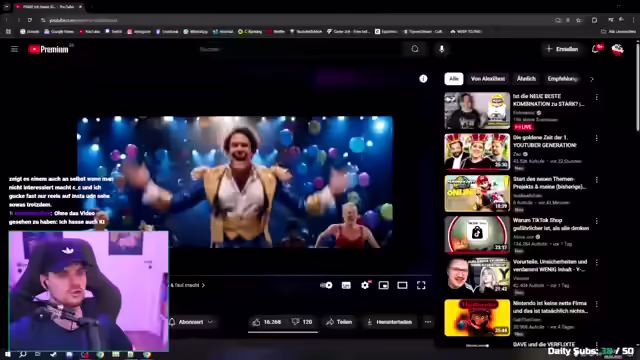Open video settings gear

click(x=365, y=285)
